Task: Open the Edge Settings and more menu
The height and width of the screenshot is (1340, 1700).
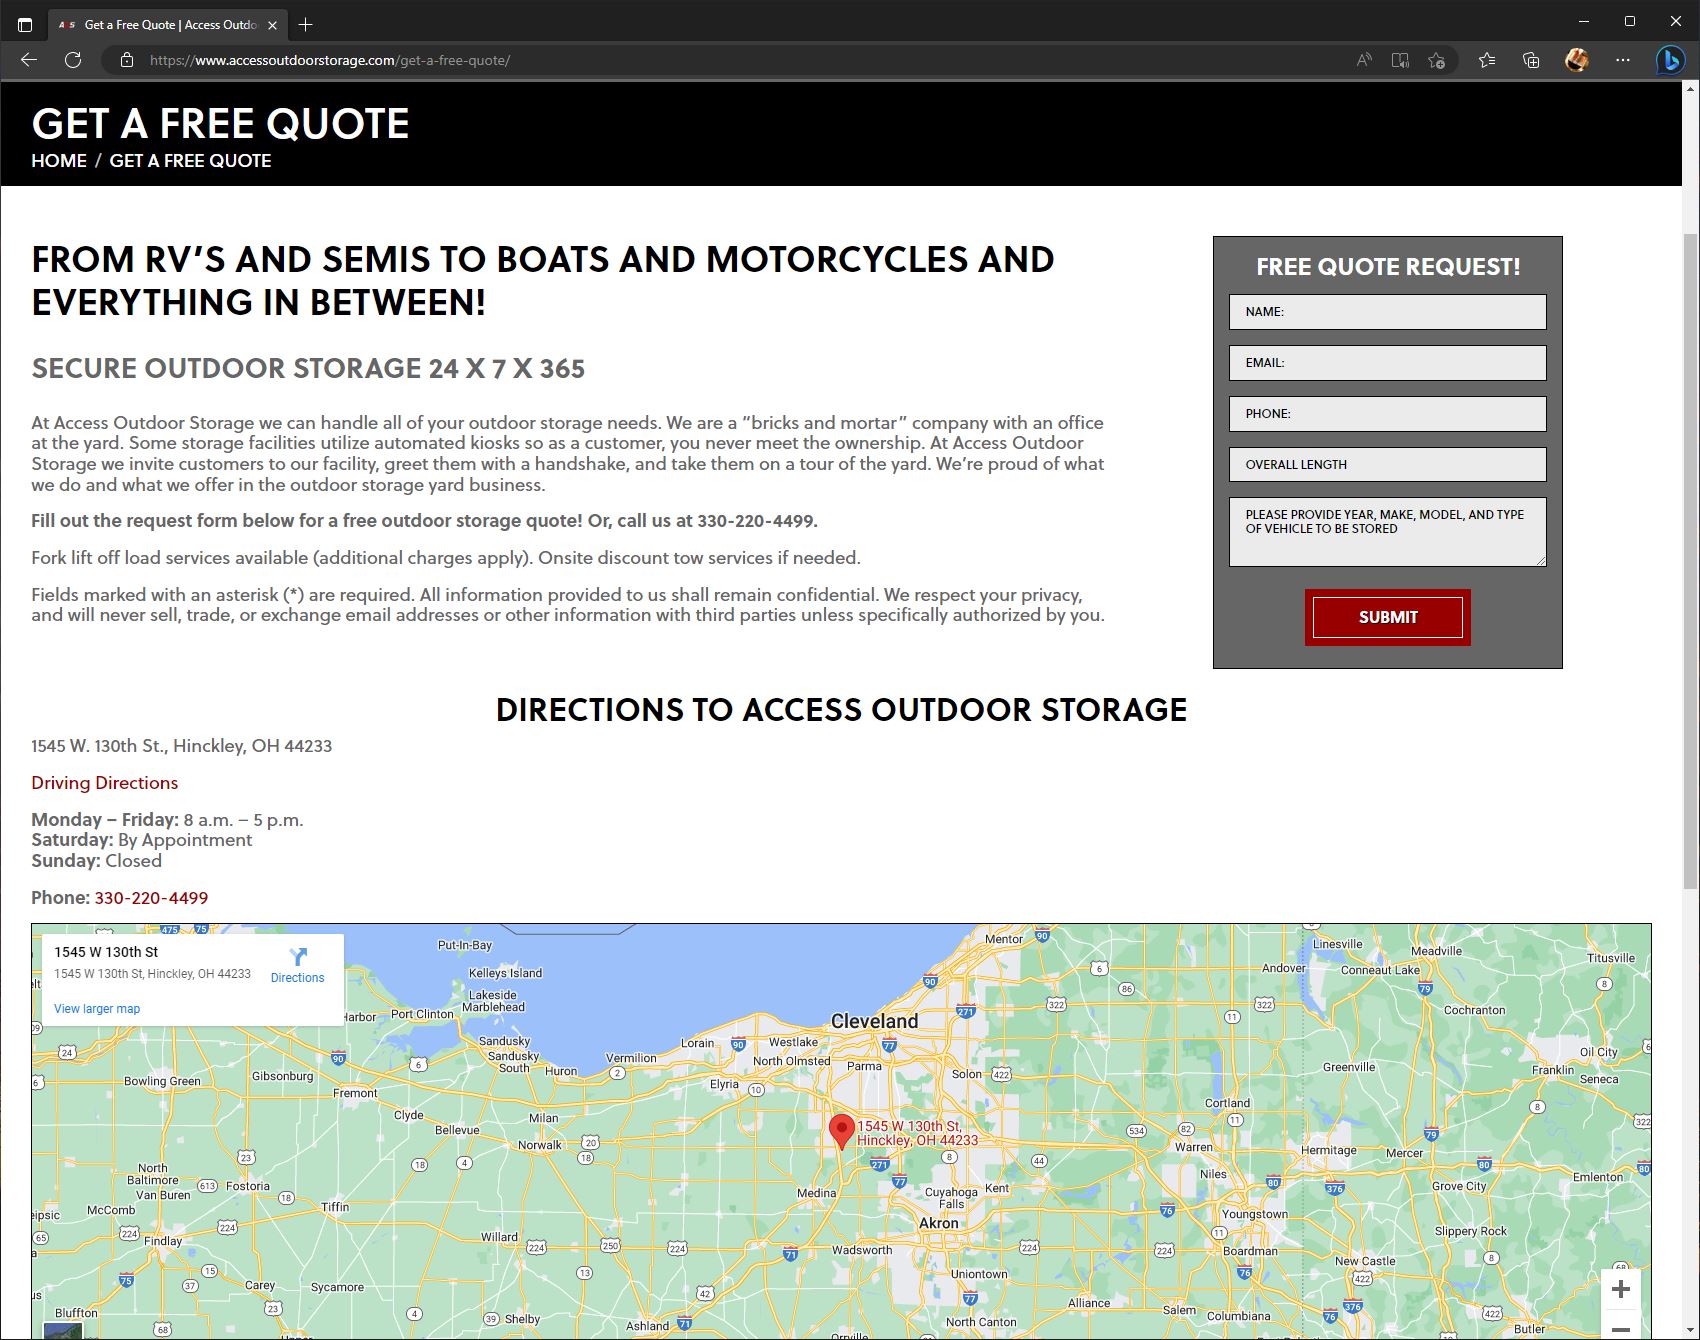Action: click(1622, 60)
